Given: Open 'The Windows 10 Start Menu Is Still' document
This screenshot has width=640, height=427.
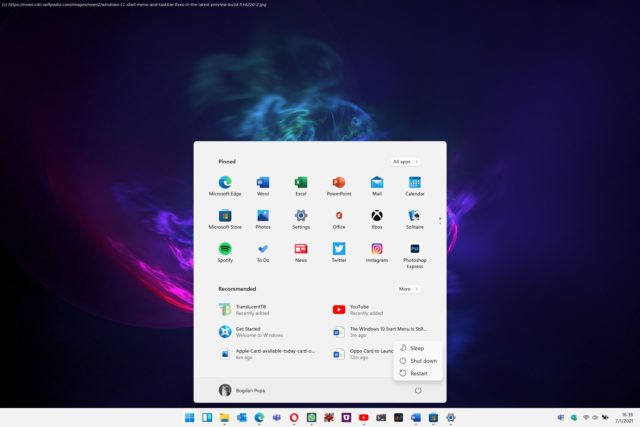Looking at the screenshot, I should [381, 332].
